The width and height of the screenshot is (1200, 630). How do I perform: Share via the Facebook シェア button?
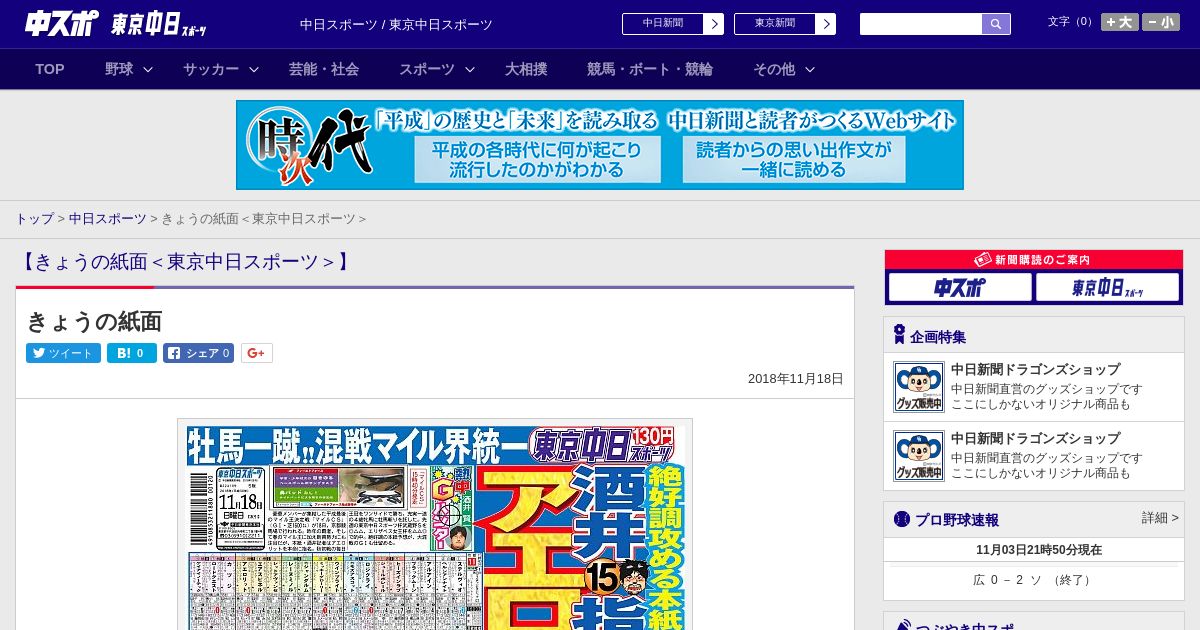(199, 353)
